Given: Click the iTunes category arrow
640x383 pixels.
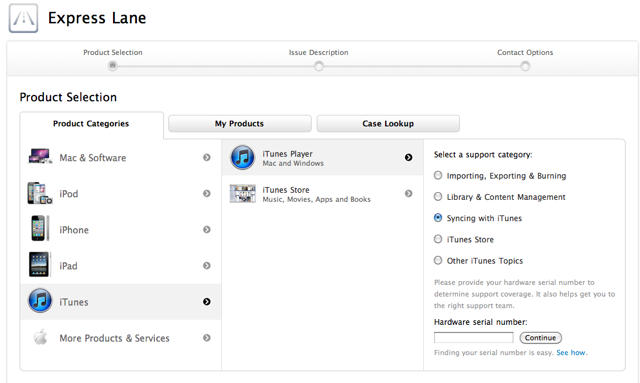Looking at the screenshot, I should [207, 301].
